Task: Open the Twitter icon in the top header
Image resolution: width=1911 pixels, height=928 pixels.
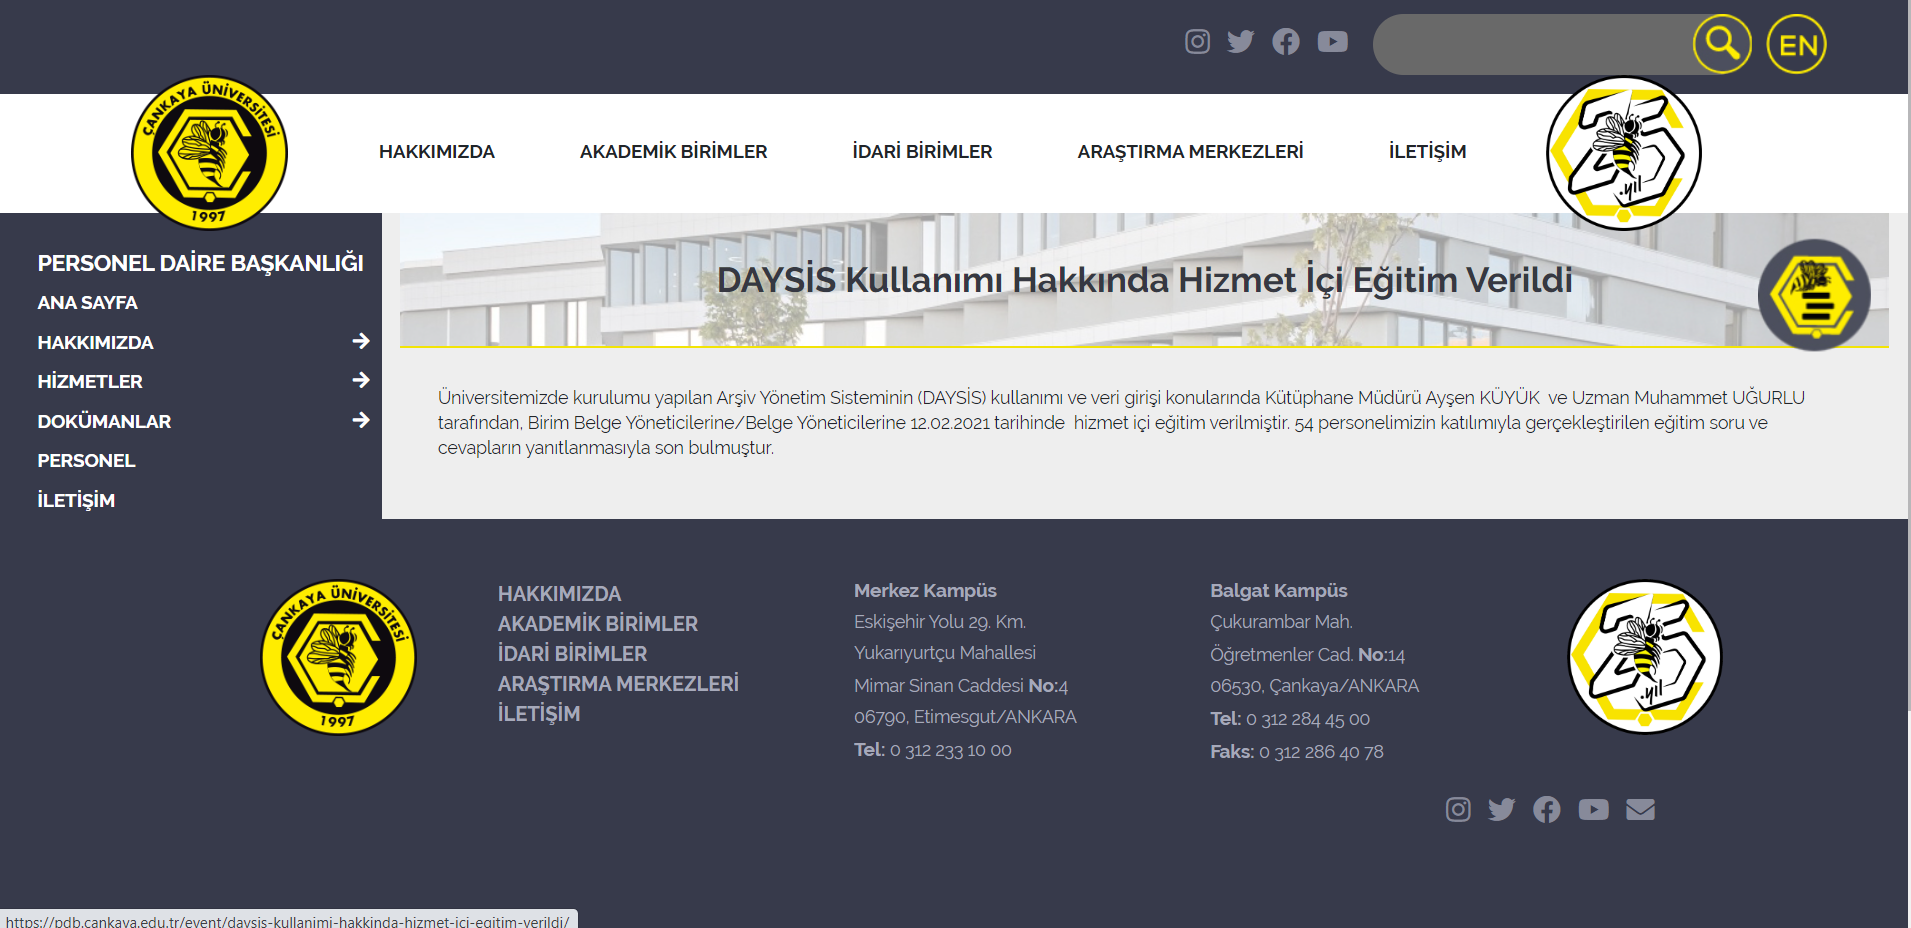Action: [x=1241, y=42]
